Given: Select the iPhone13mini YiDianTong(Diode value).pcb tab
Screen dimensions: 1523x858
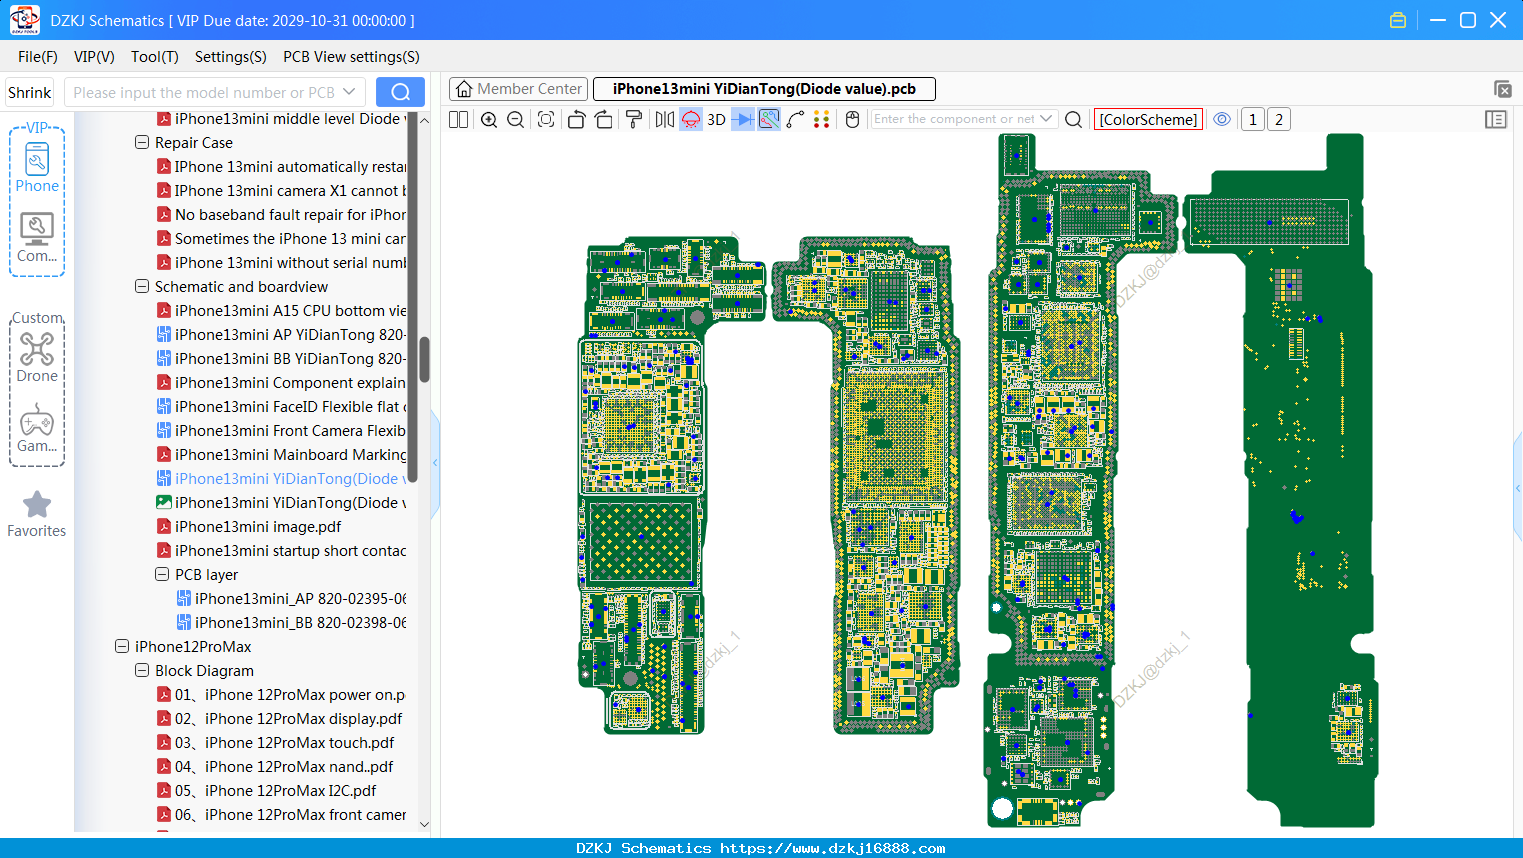Looking at the screenshot, I should click(764, 89).
